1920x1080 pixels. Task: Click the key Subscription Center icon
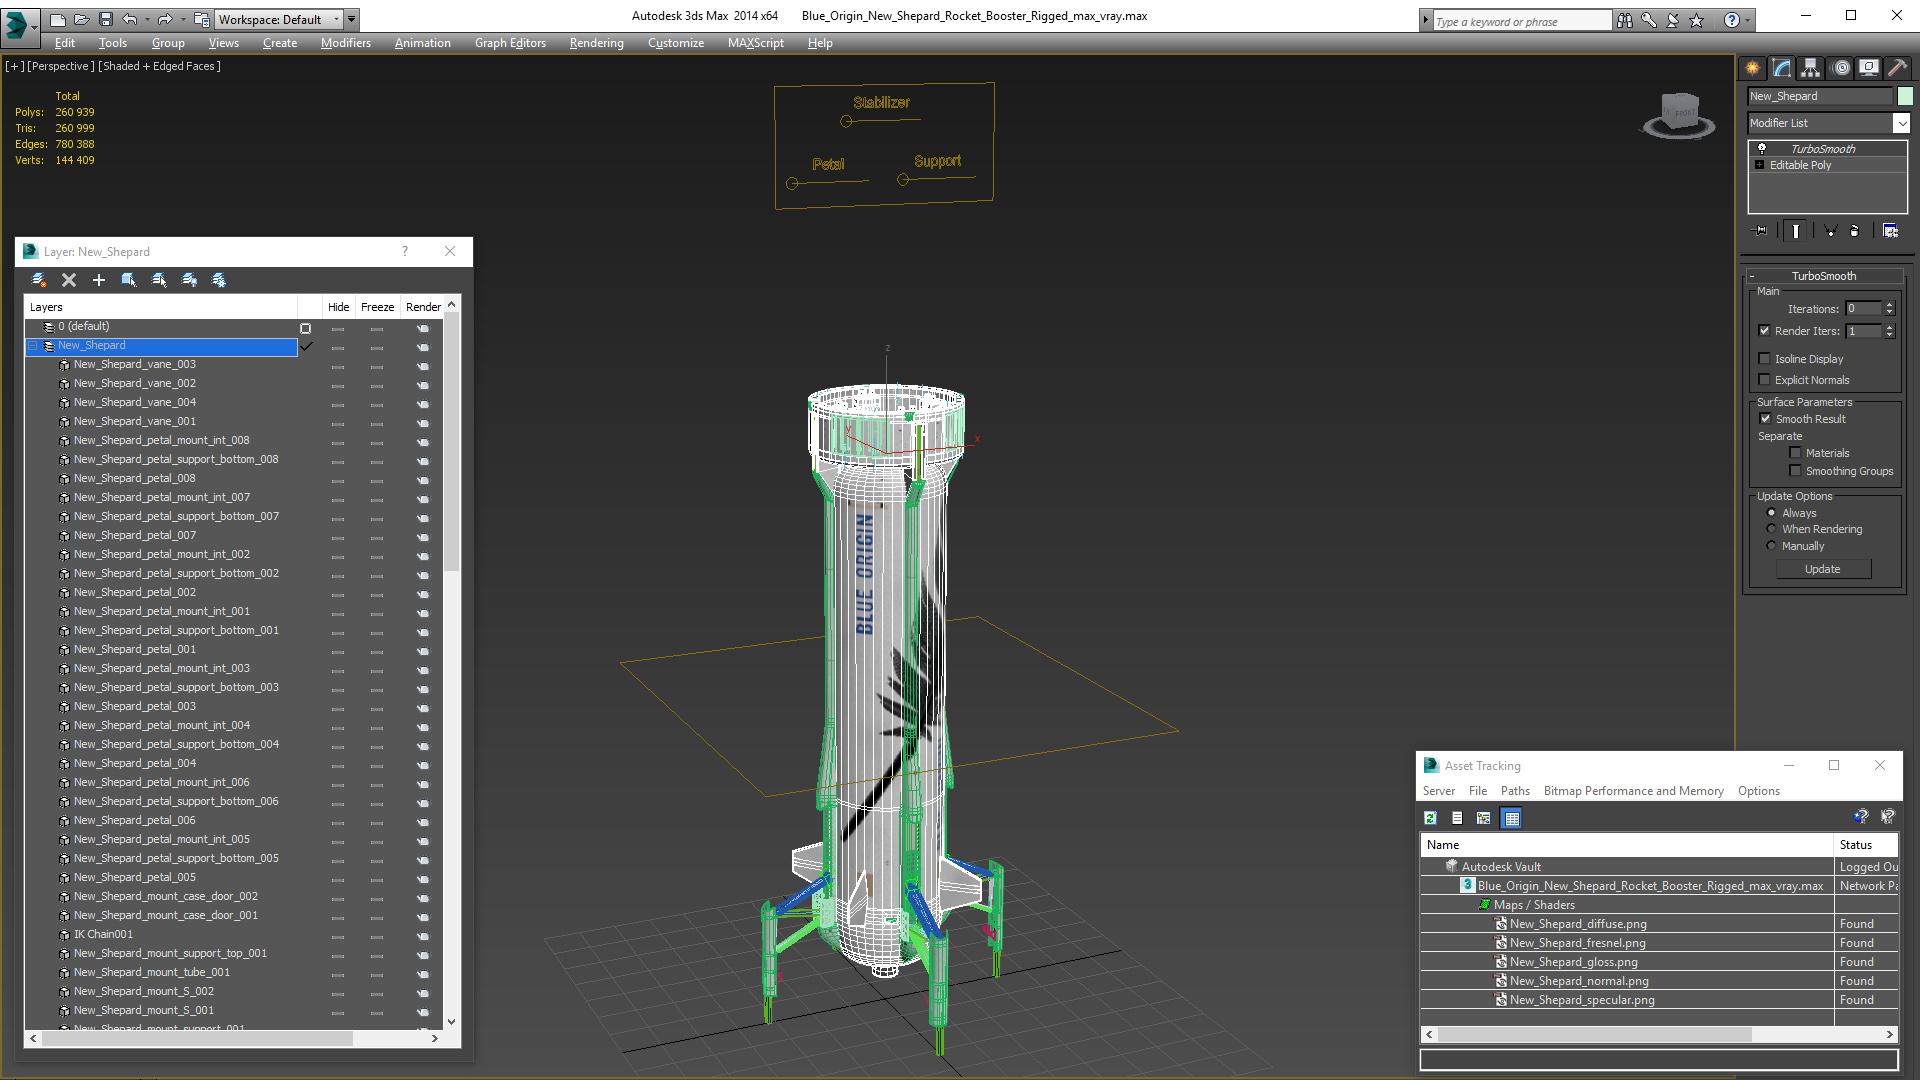[x=1649, y=20]
